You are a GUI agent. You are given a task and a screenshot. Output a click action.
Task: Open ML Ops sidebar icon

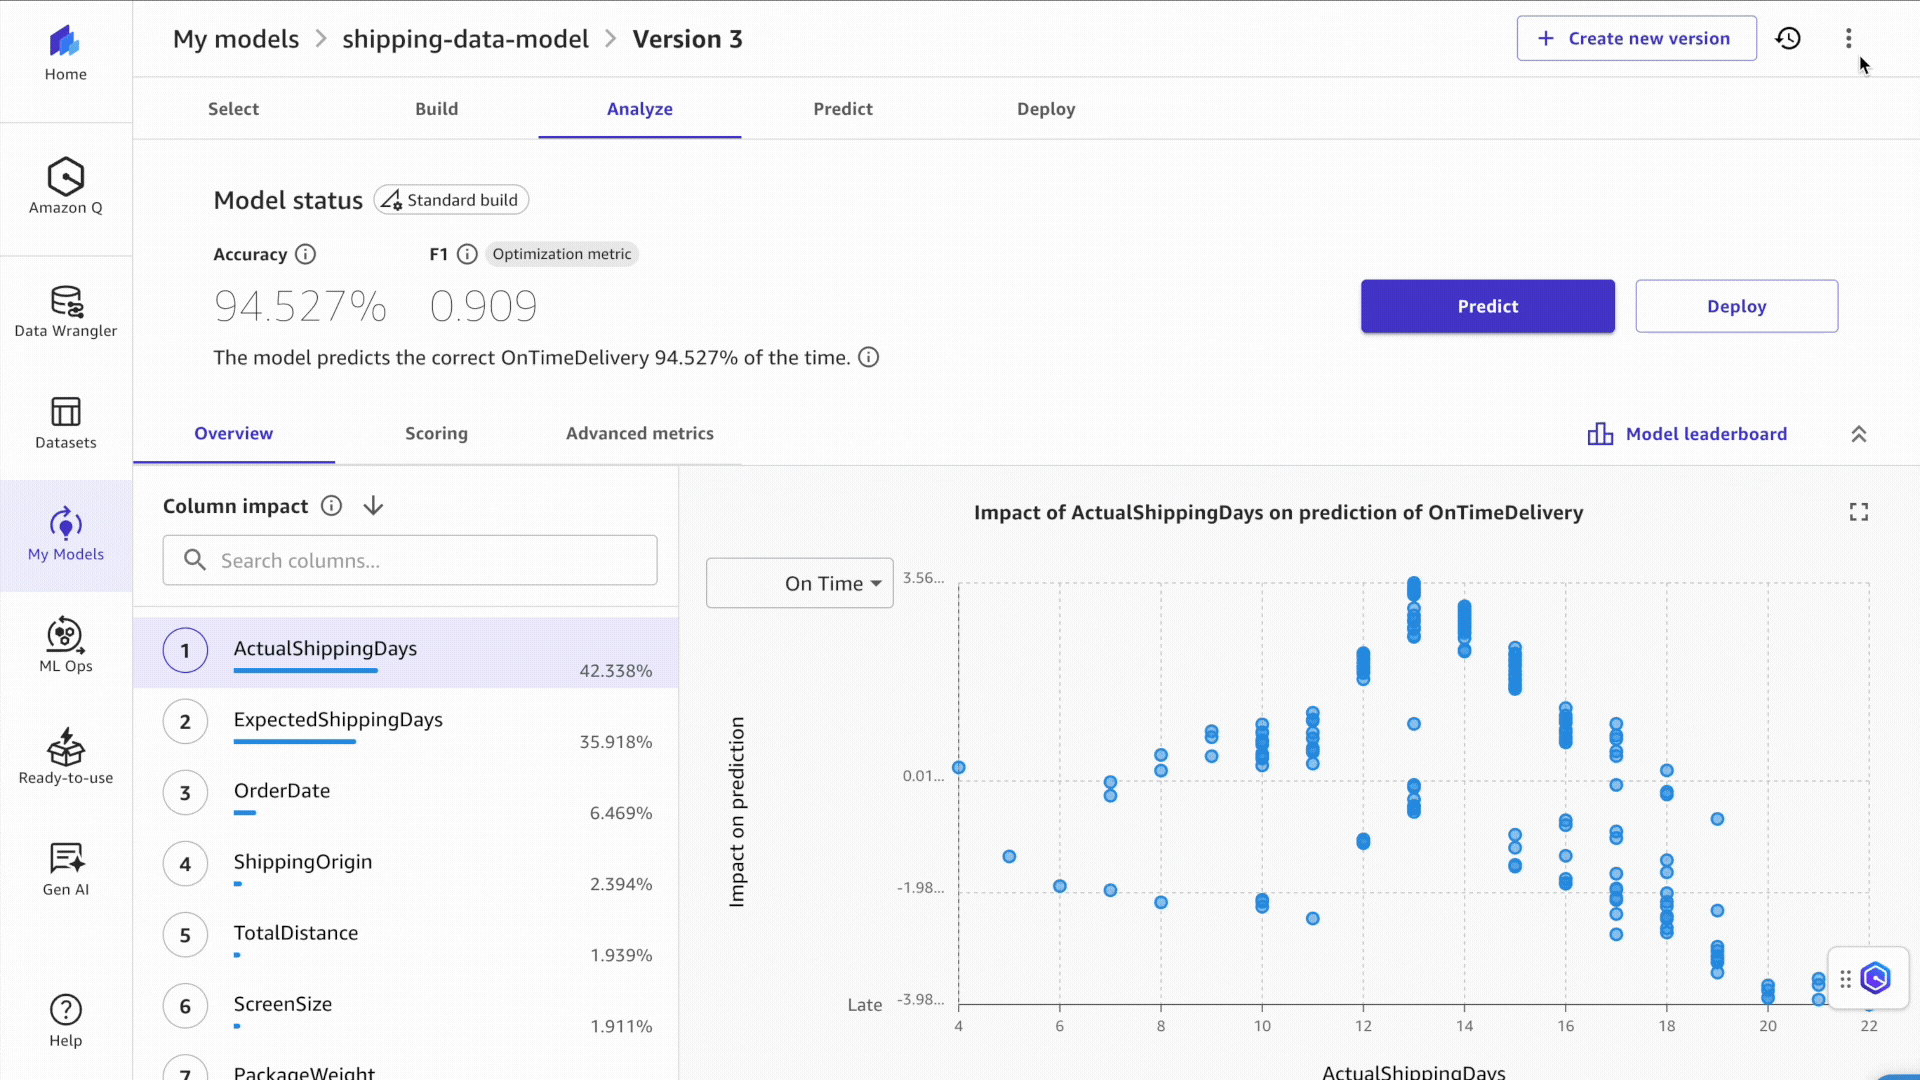click(x=66, y=645)
